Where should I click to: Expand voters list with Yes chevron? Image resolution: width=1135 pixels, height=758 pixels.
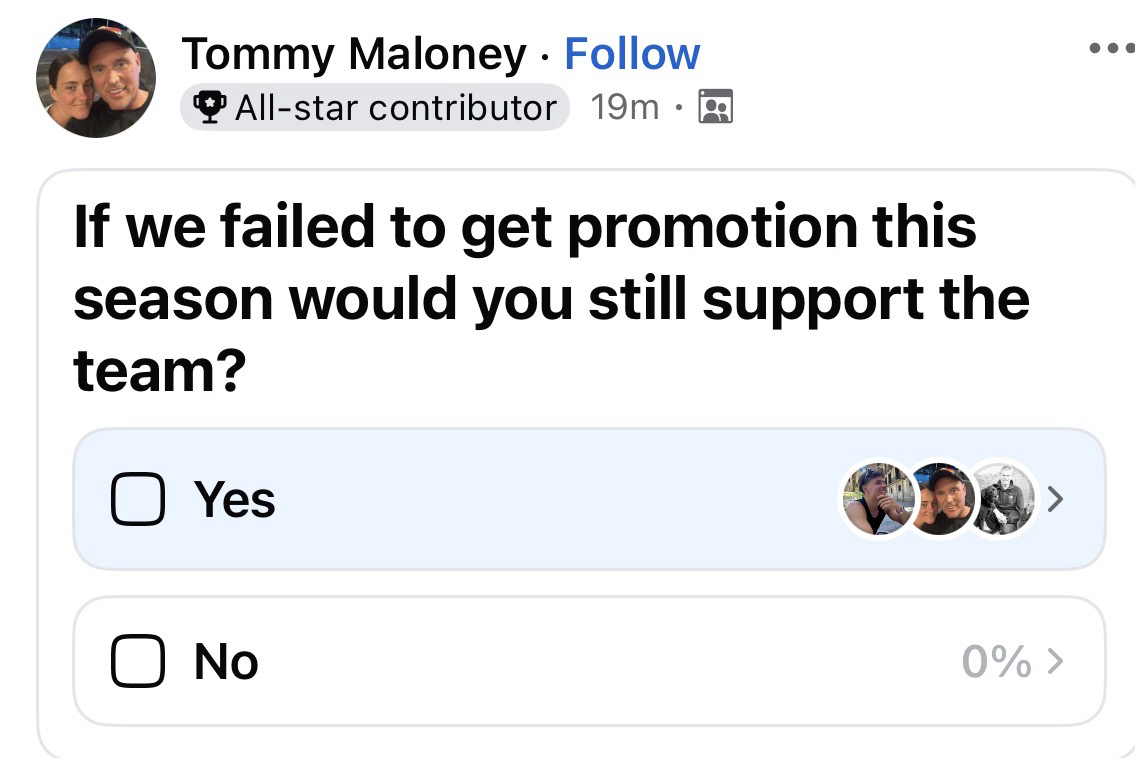tap(1054, 499)
